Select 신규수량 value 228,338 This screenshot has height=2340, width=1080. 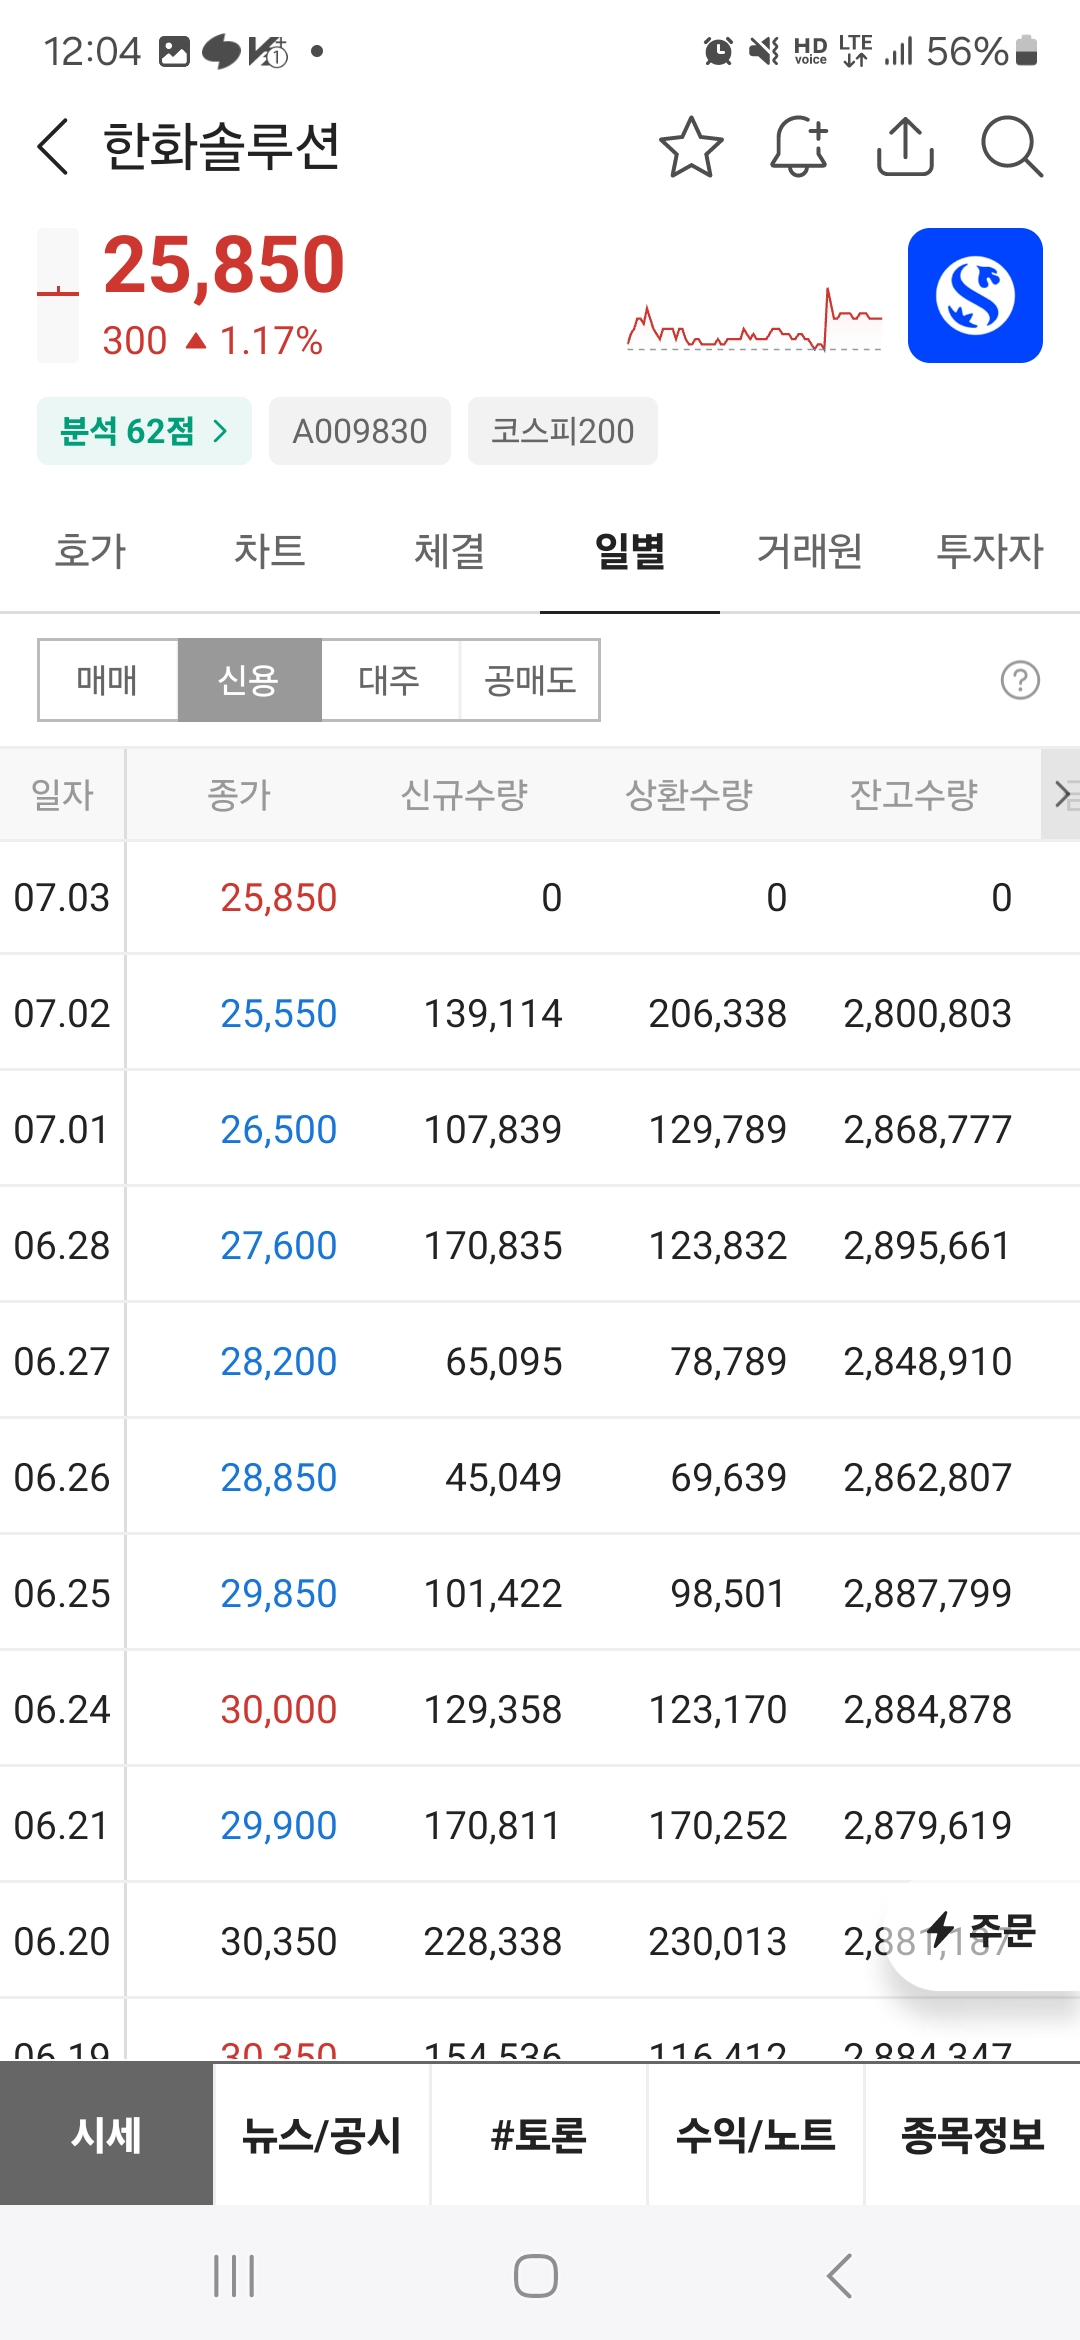click(x=493, y=1942)
